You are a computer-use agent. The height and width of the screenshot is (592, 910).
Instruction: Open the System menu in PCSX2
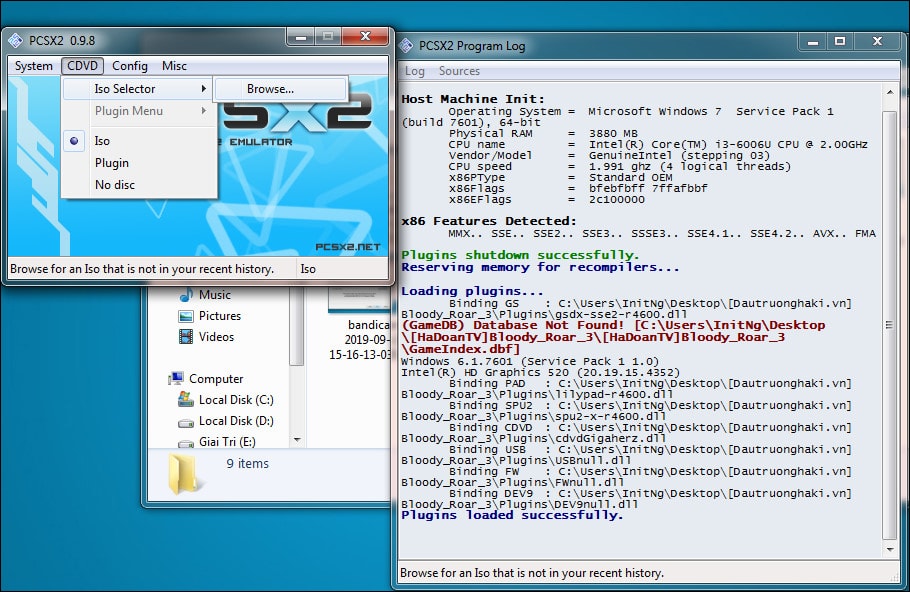point(34,66)
